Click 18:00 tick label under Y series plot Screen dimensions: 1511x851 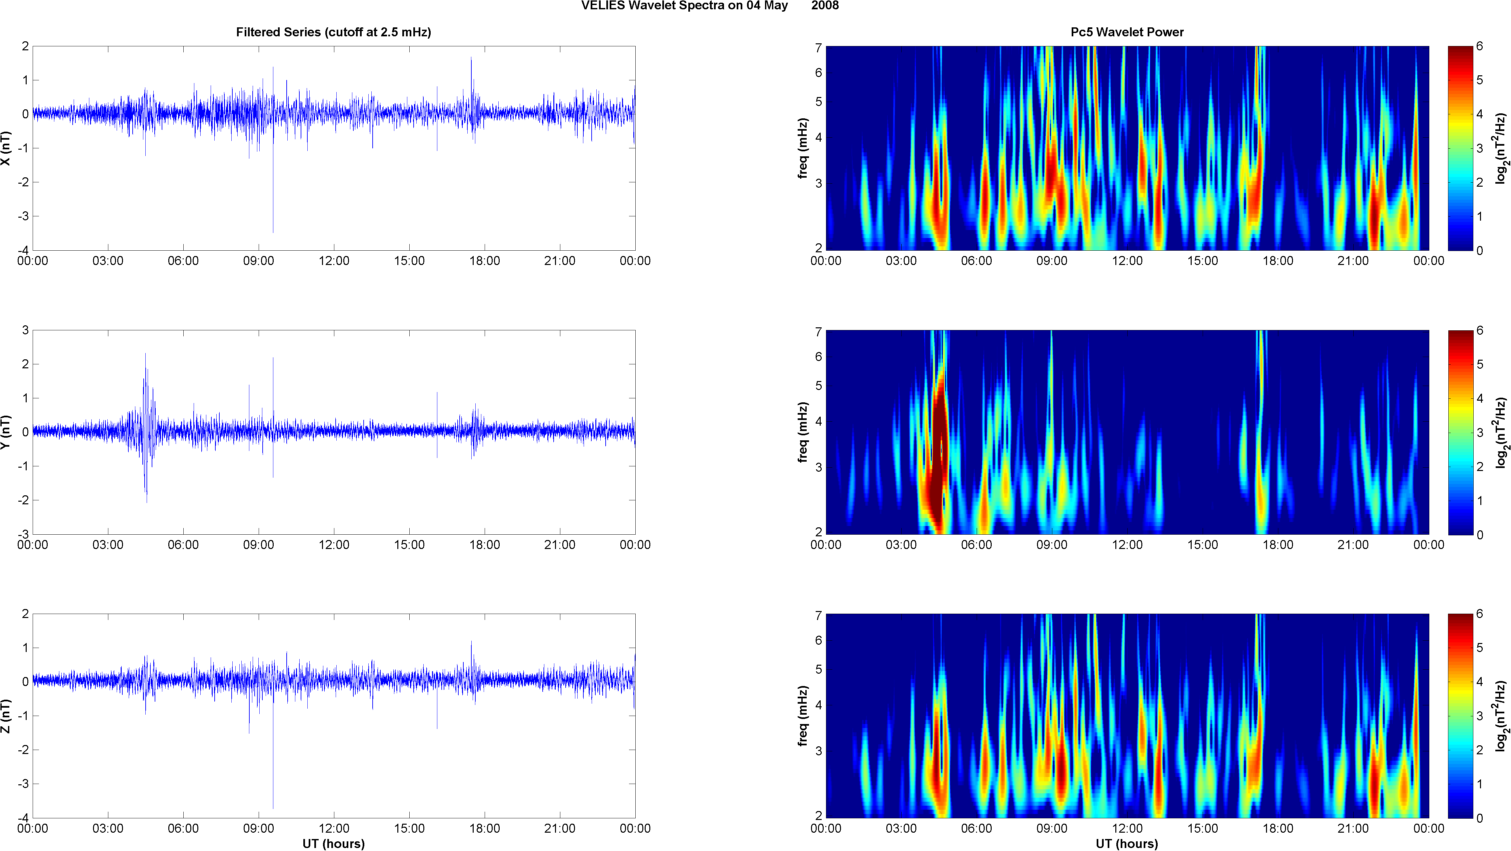pyautogui.click(x=485, y=545)
